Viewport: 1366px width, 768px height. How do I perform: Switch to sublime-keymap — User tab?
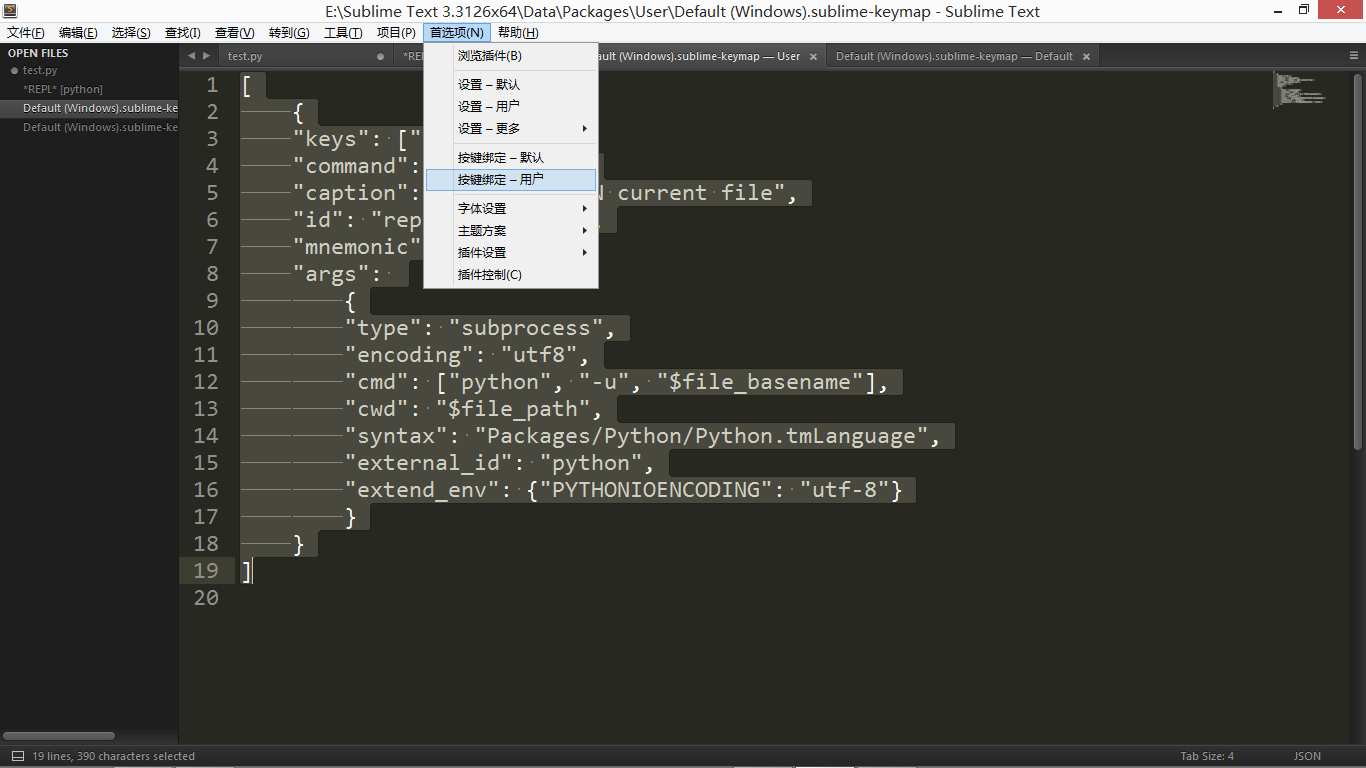700,57
